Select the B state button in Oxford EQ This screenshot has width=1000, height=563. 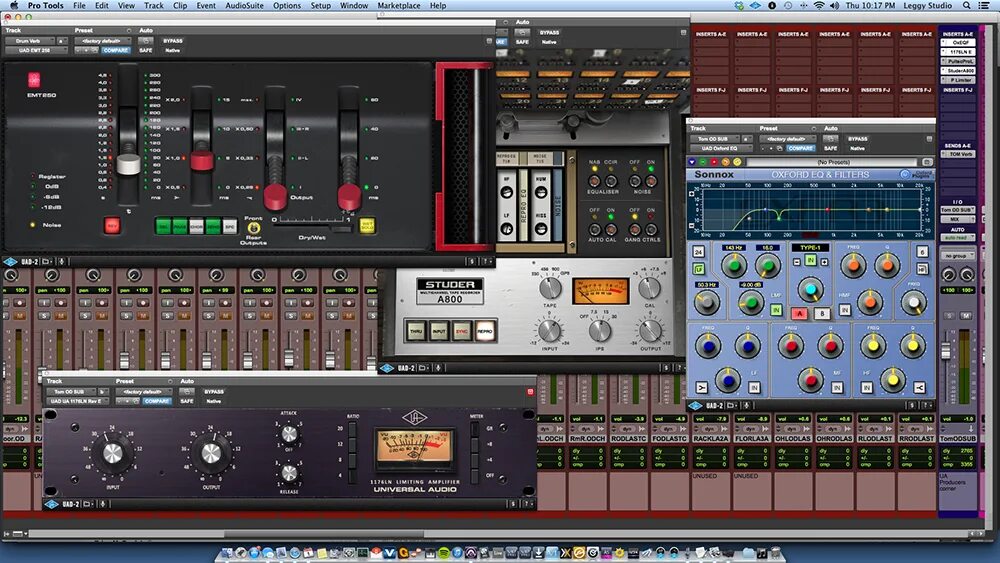pos(822,313)
